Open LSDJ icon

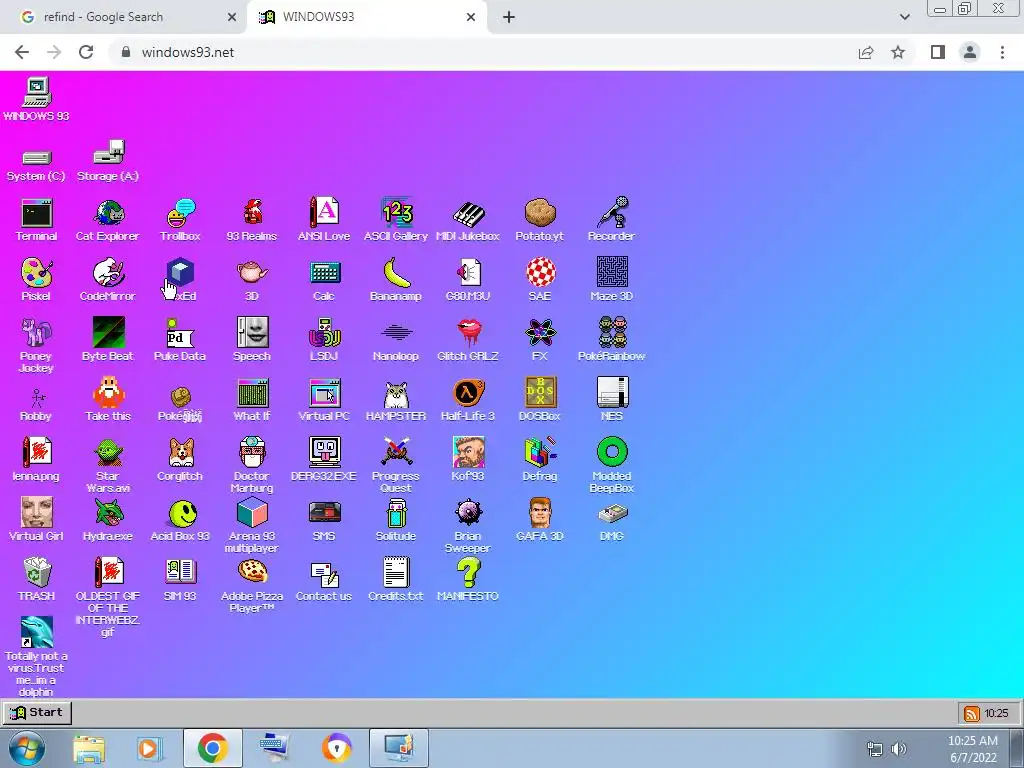(x=324, y=340)
